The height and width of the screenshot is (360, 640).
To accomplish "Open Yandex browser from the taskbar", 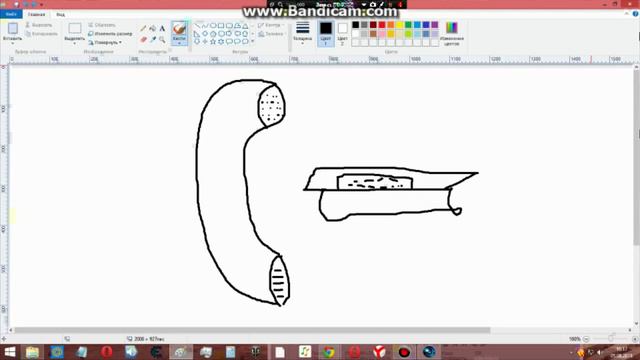I will (x=379, y=352).
